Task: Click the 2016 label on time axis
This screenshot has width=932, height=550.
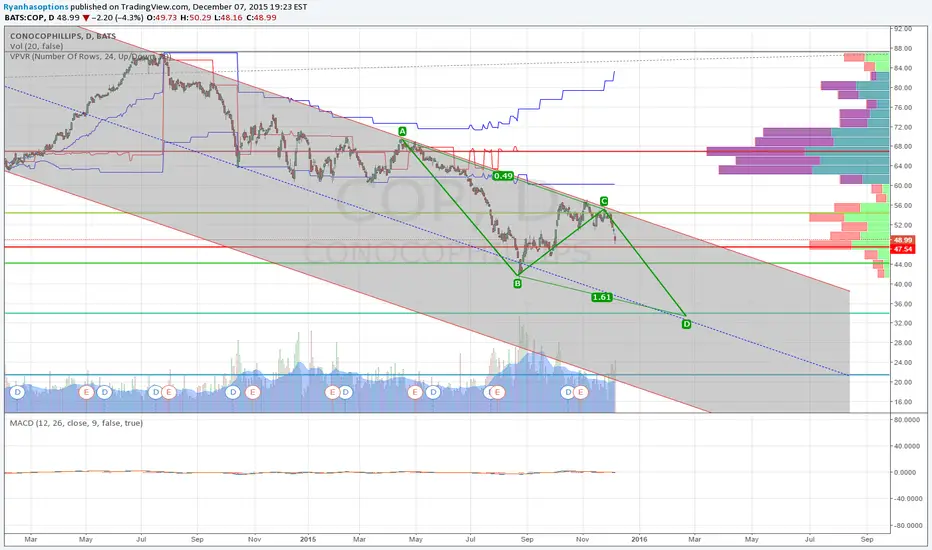Action: [x=639, y=540]
